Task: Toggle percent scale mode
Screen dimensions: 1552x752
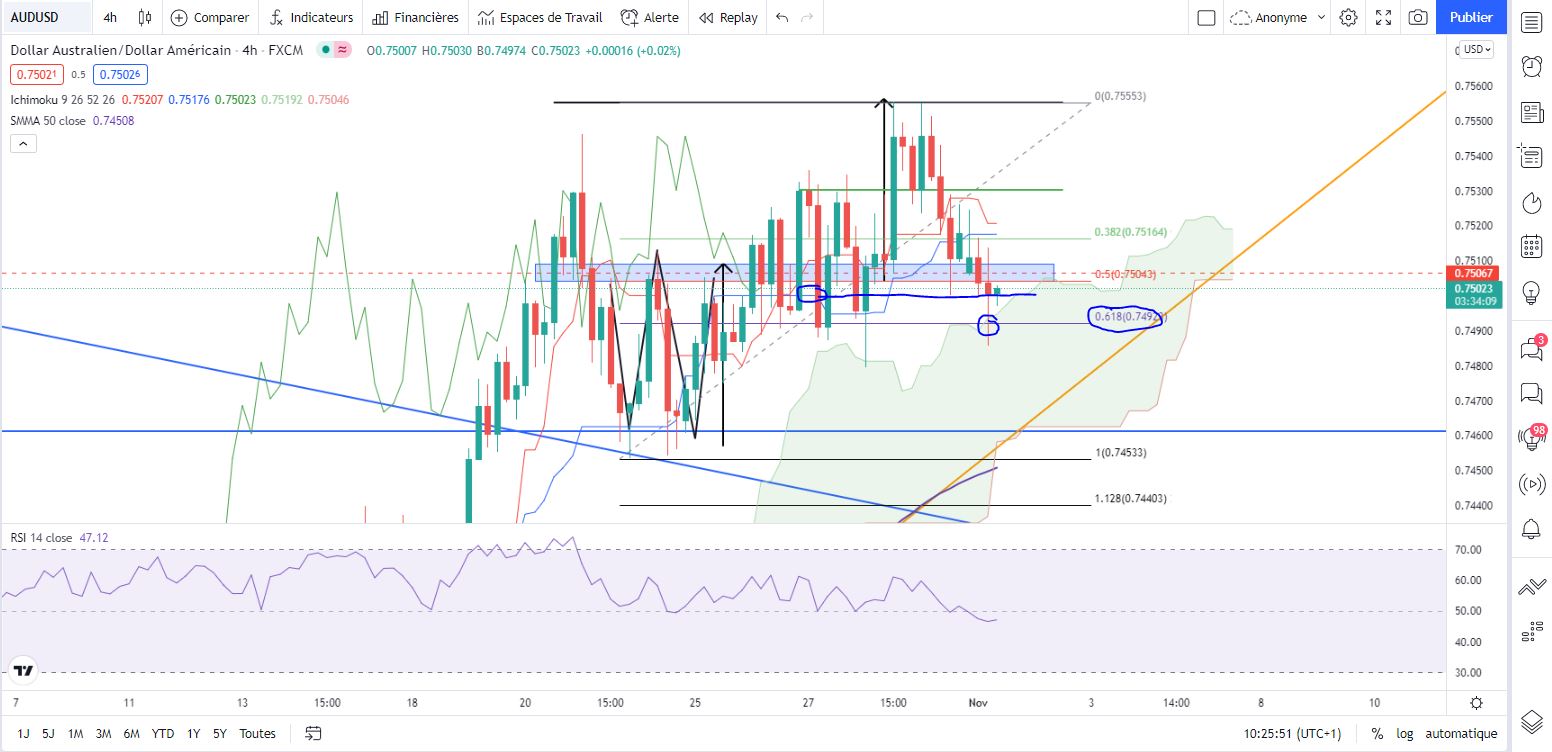Action: tap(1376, 733)
